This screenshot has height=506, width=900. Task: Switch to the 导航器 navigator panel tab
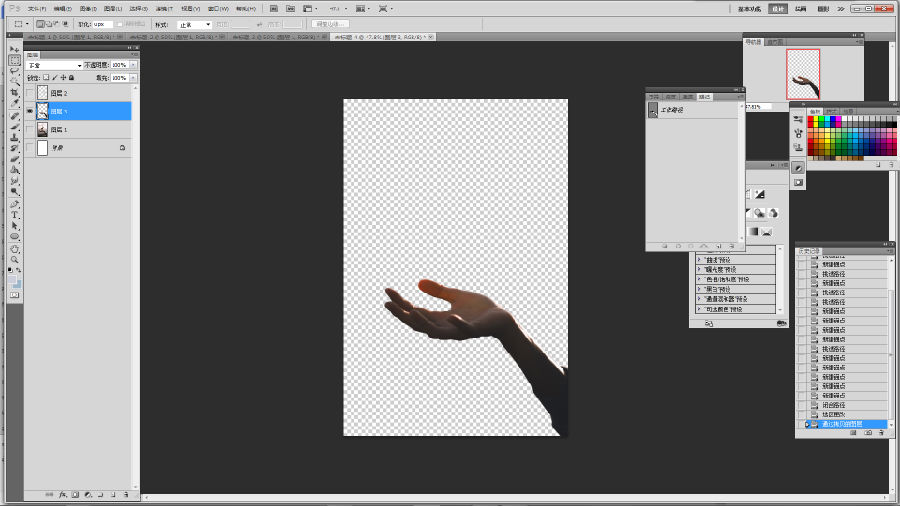tap(753, 42)
